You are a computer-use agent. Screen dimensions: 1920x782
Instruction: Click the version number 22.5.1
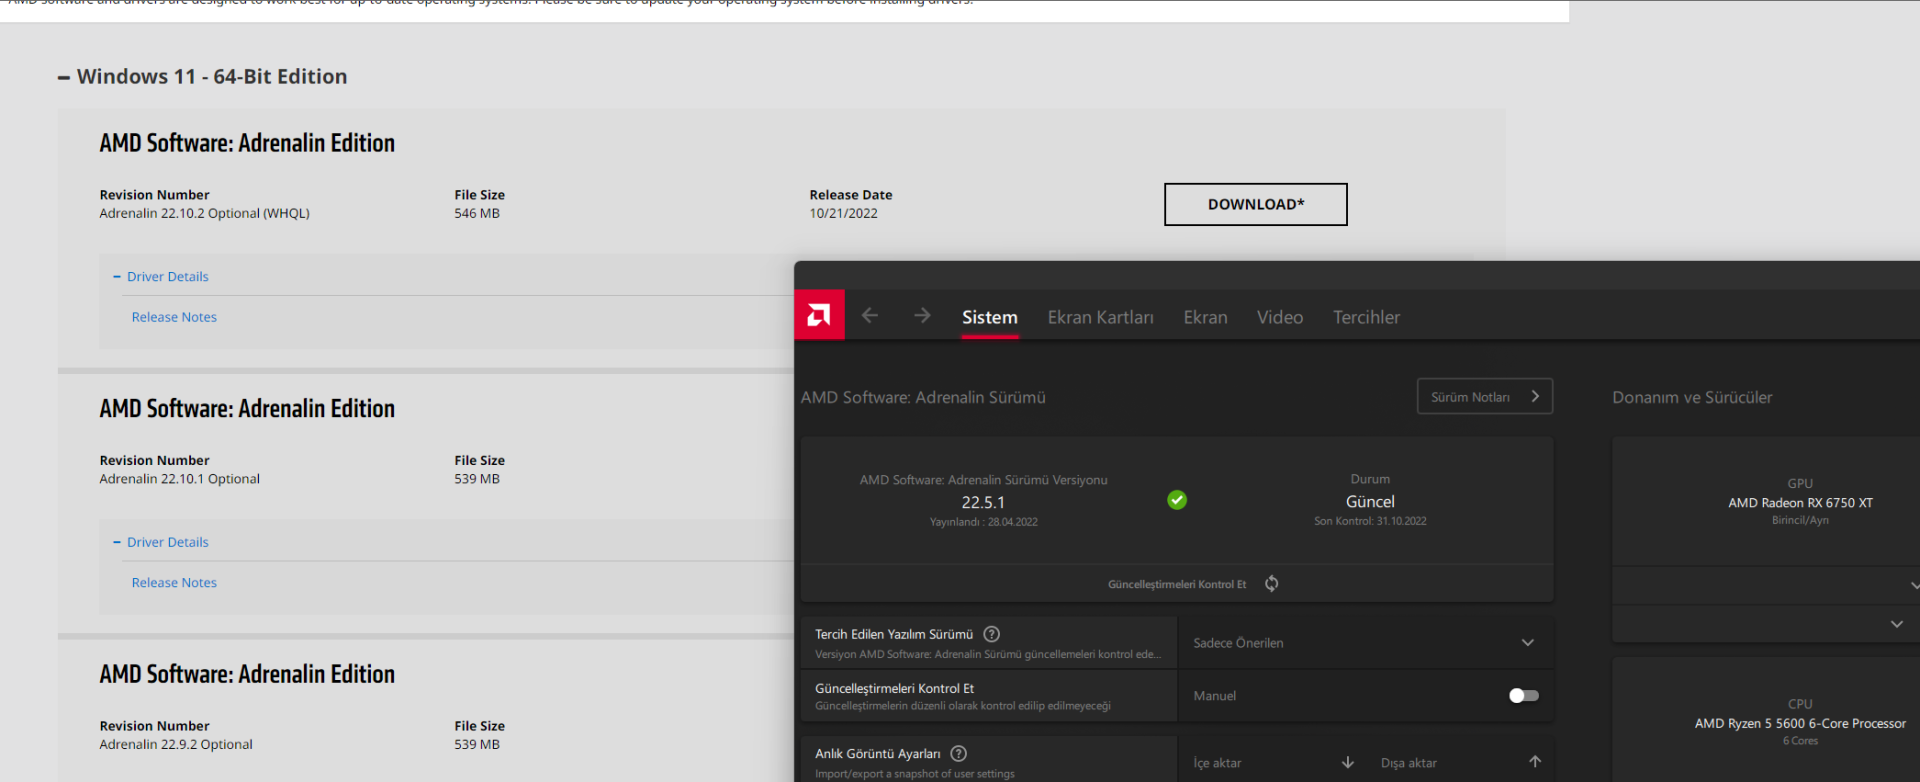point(983,503)
